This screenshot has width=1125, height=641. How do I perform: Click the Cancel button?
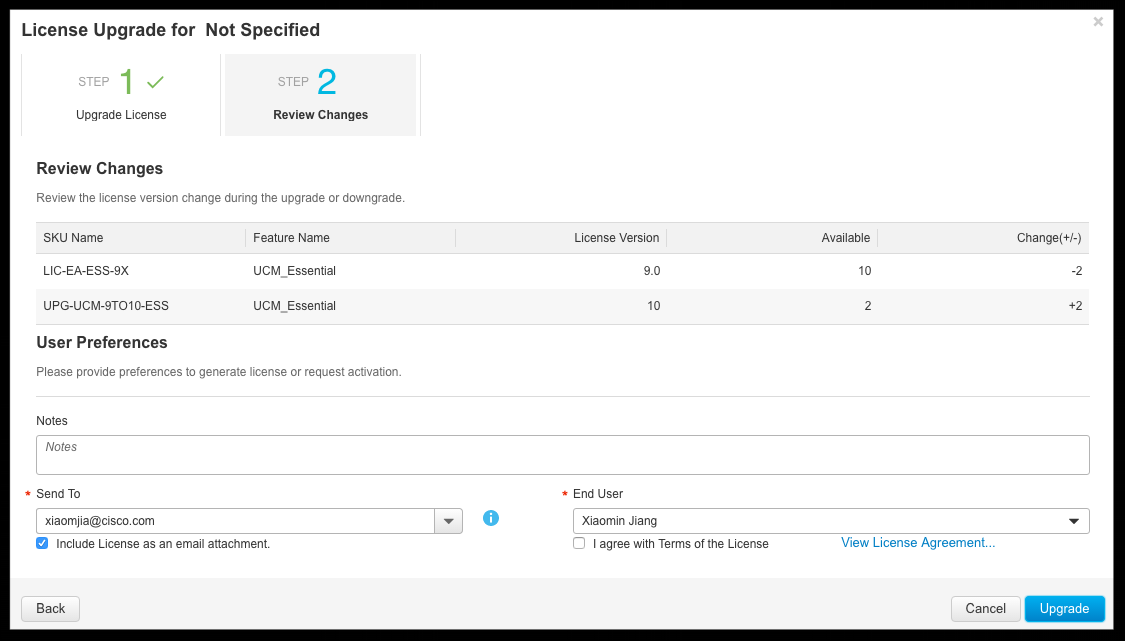click(x=985, y=609)
